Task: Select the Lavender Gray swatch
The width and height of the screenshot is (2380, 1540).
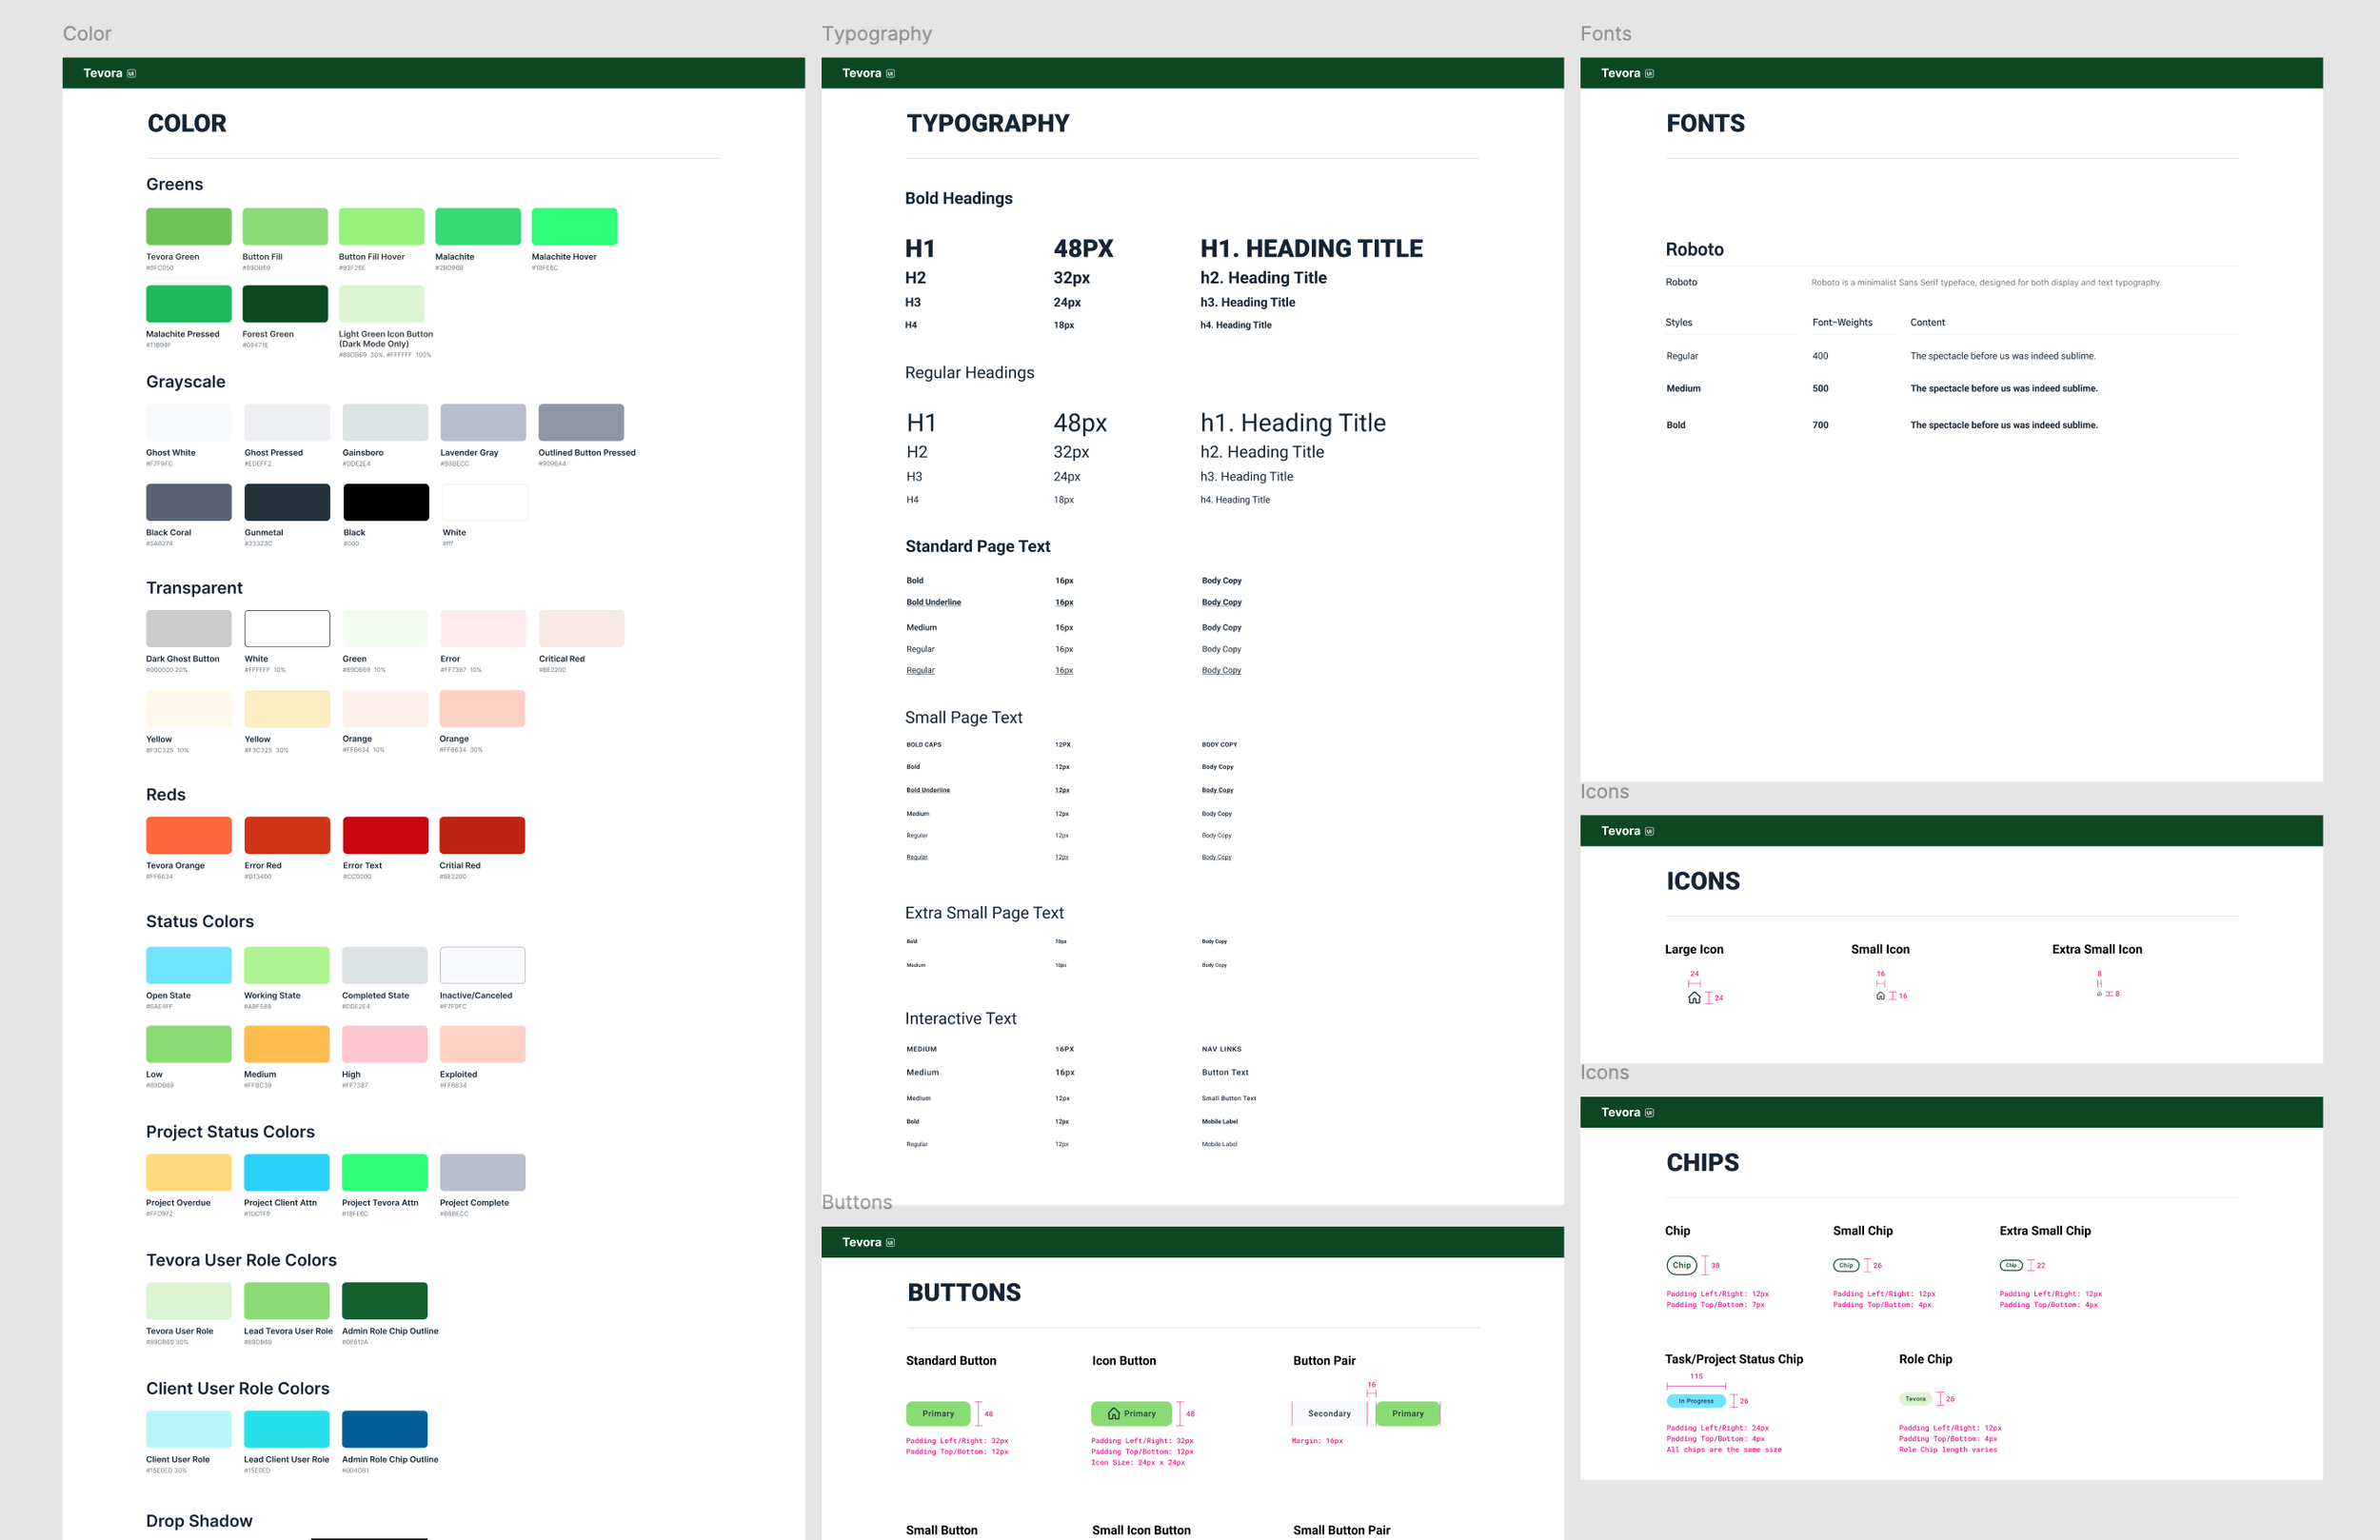Action: pyautogui.click(x=483, y=422)
